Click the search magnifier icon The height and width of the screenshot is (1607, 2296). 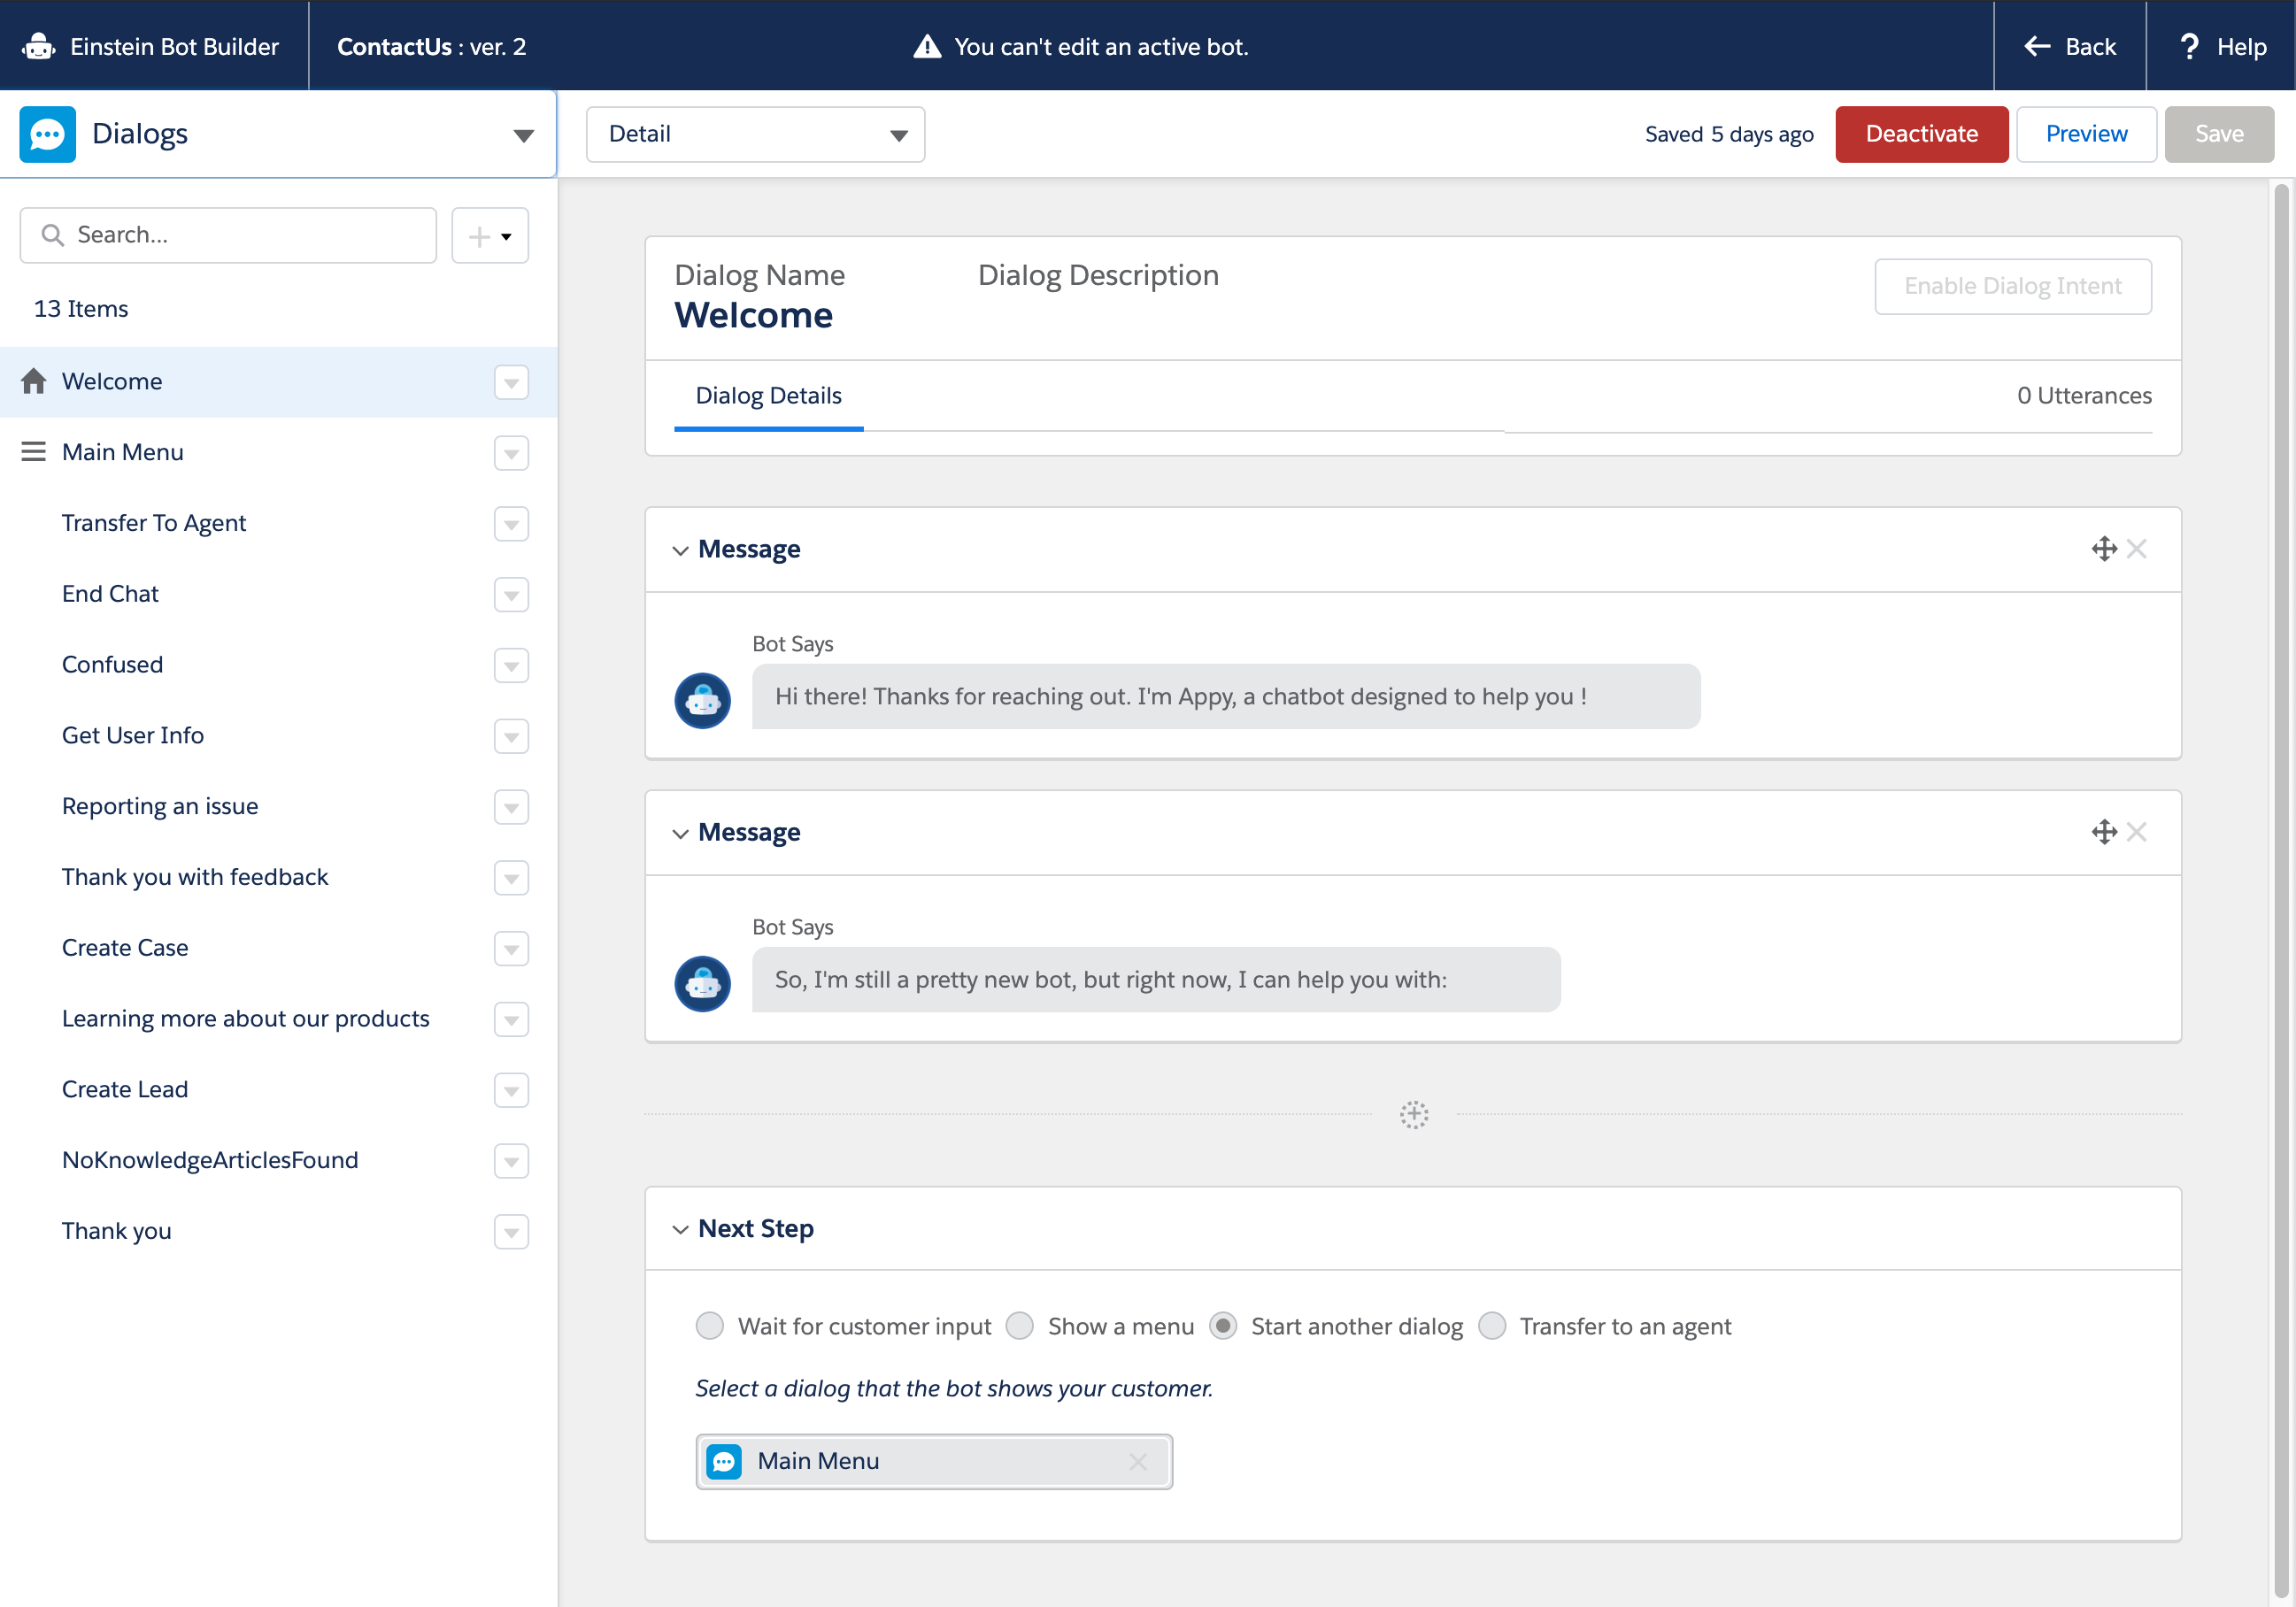point(52,235)
